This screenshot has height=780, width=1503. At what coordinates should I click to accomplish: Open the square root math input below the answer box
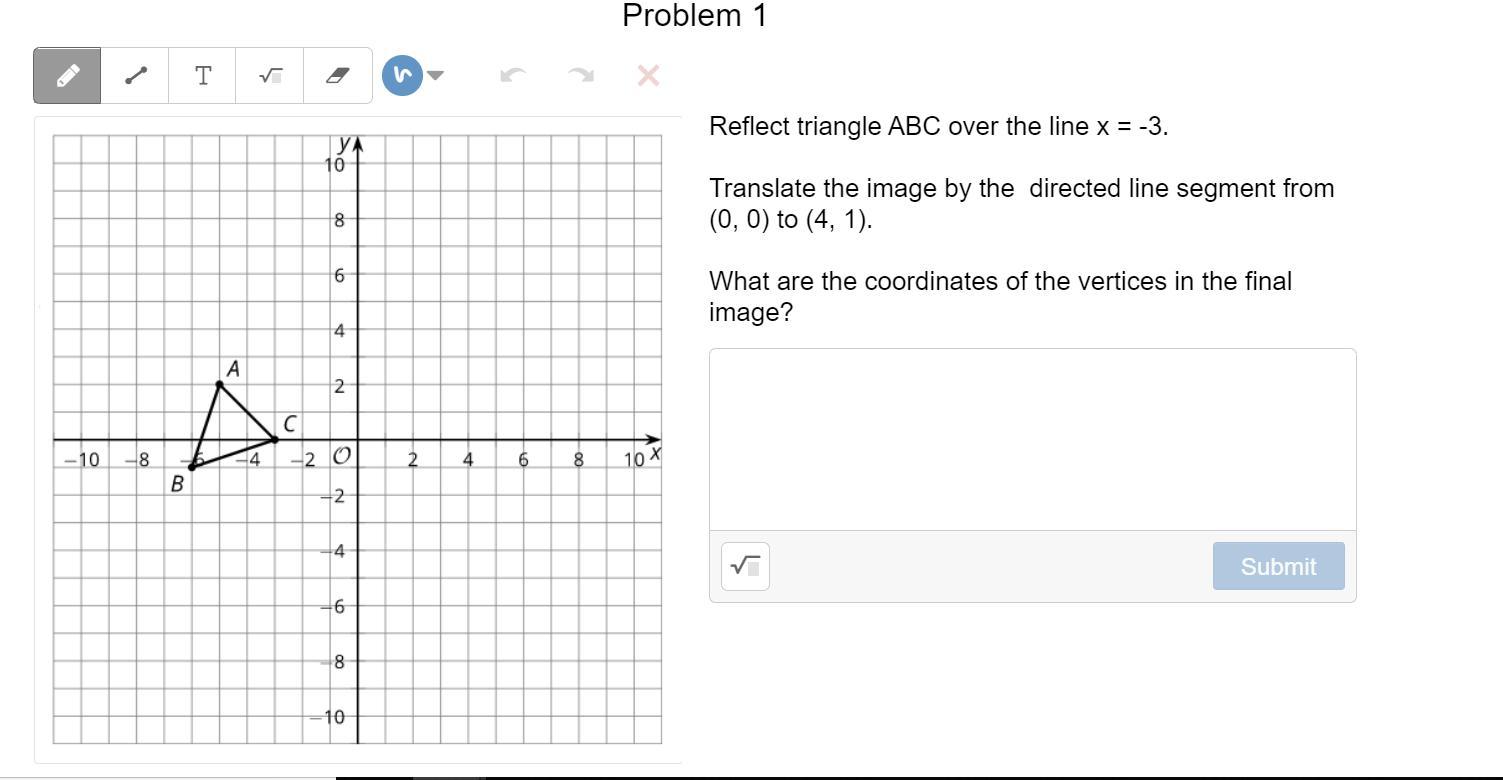coord(745,566)
